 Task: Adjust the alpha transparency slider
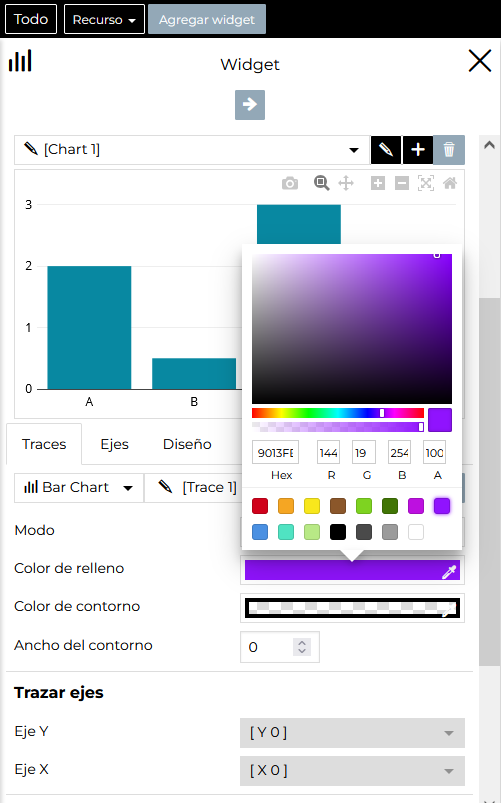pyautogui.click(x=338, y=427)
